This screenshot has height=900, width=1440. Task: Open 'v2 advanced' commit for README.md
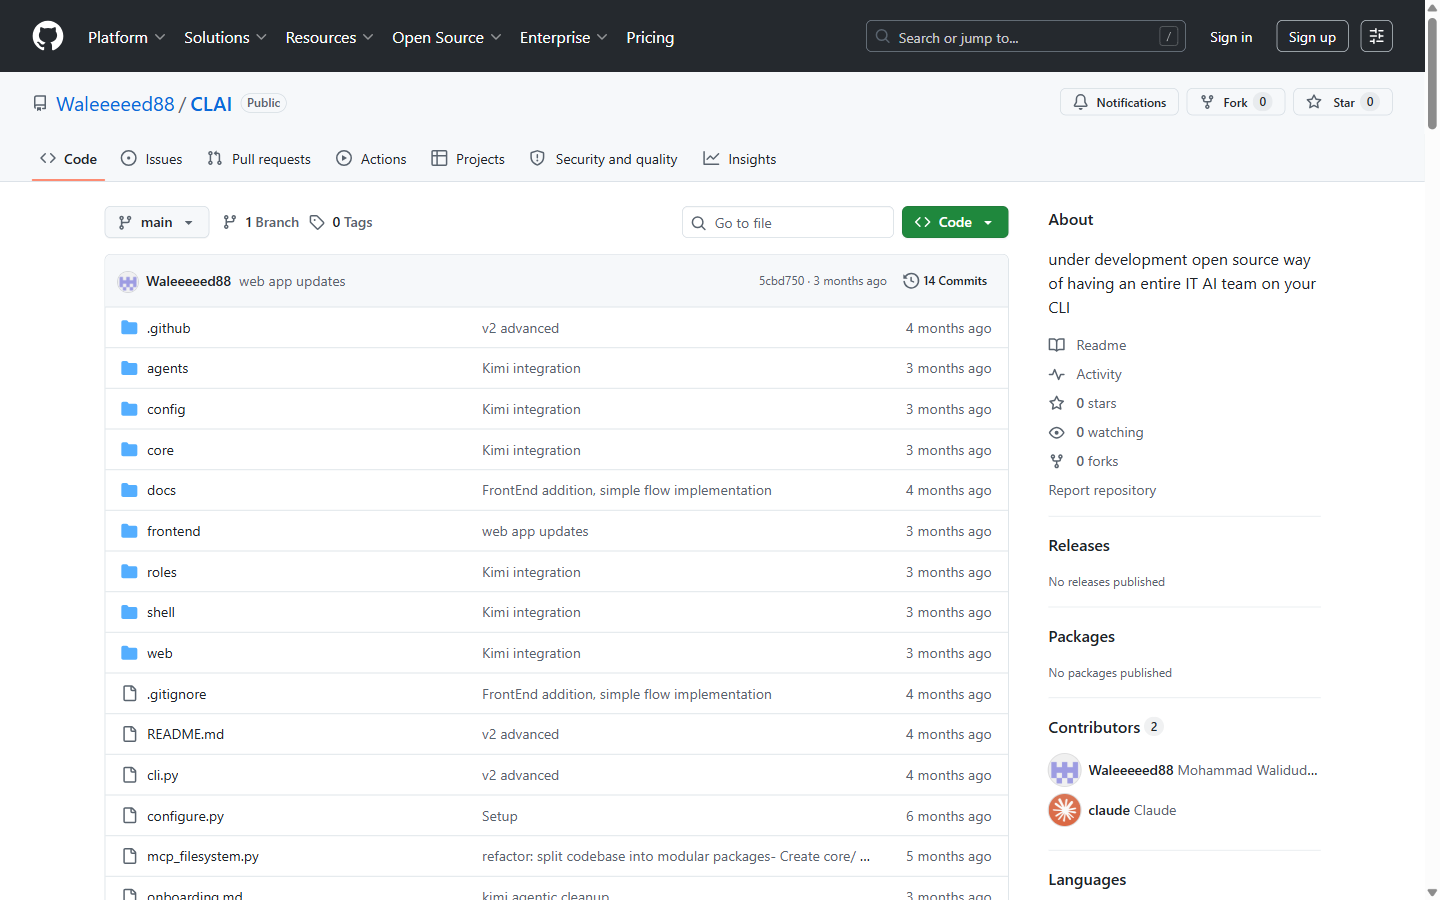(x=520, y=735)
